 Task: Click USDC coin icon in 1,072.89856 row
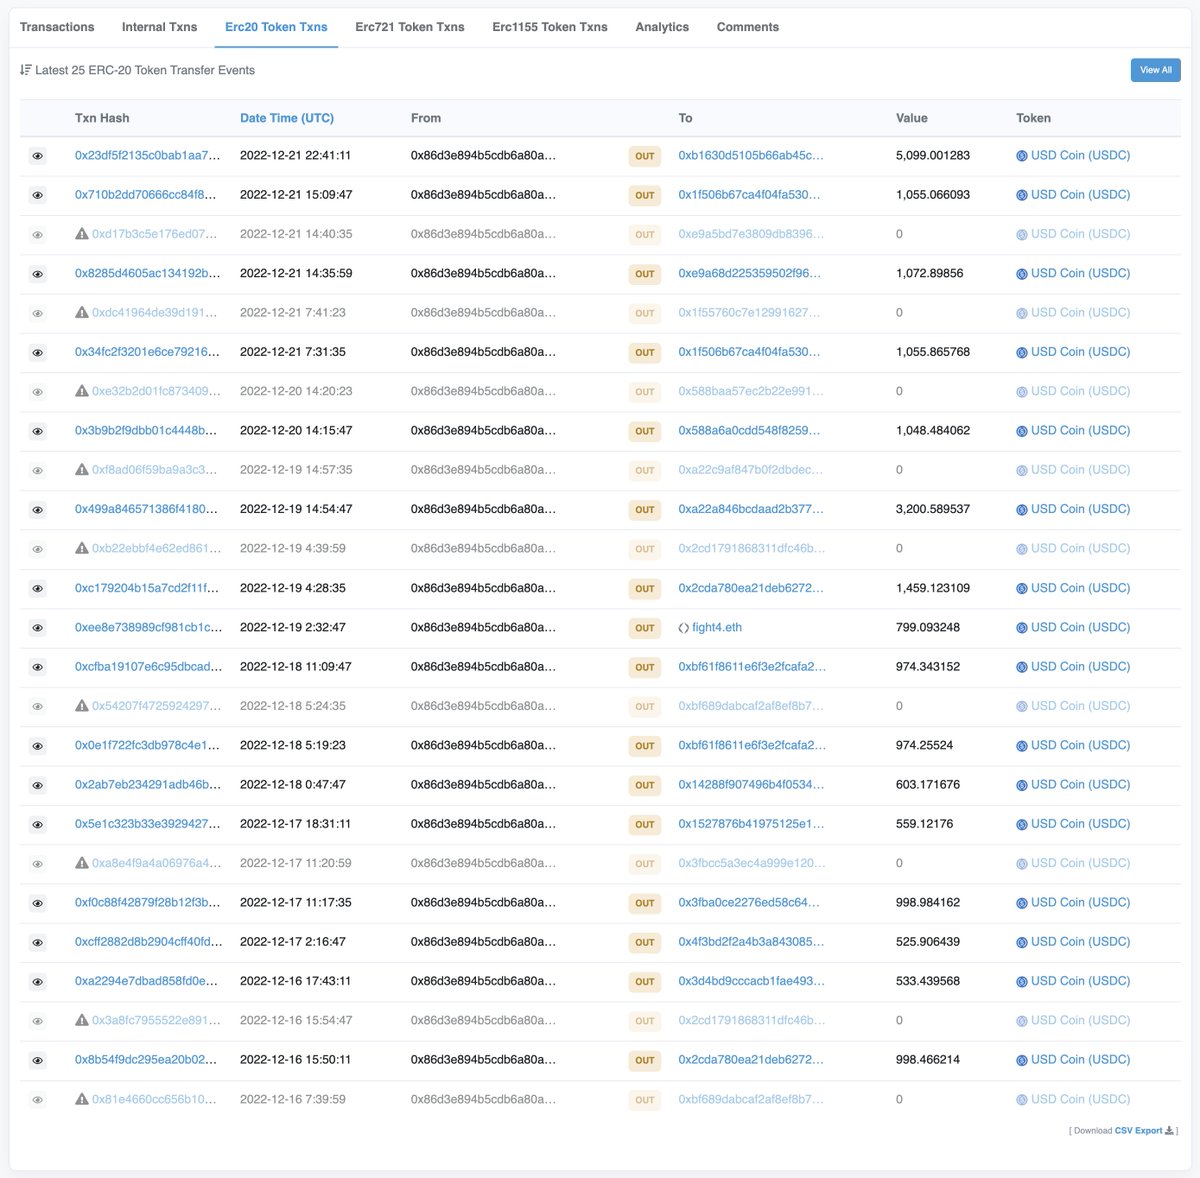click(1022, 274)
